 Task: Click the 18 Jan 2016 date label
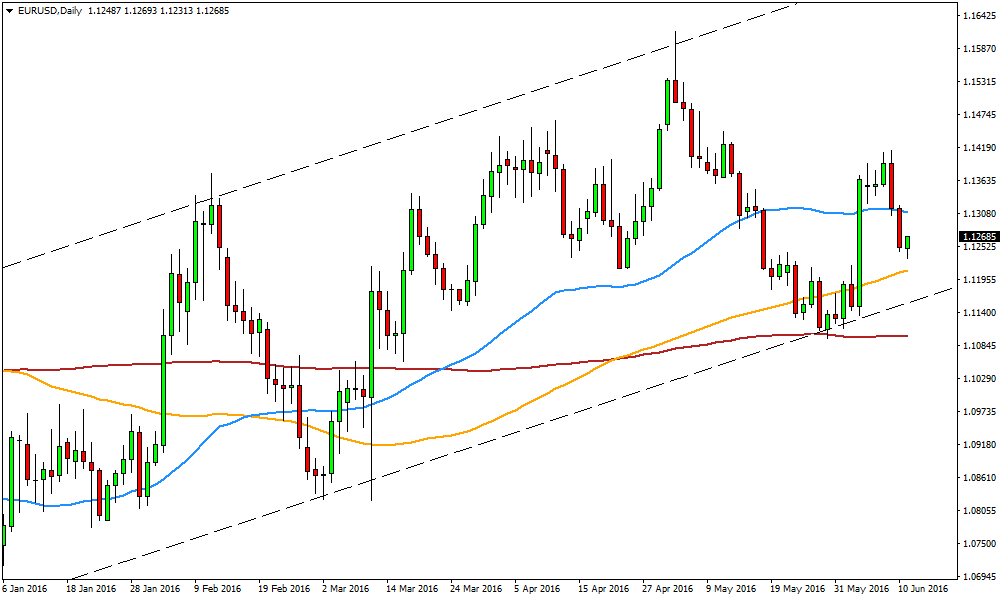[x=92, y=589]
